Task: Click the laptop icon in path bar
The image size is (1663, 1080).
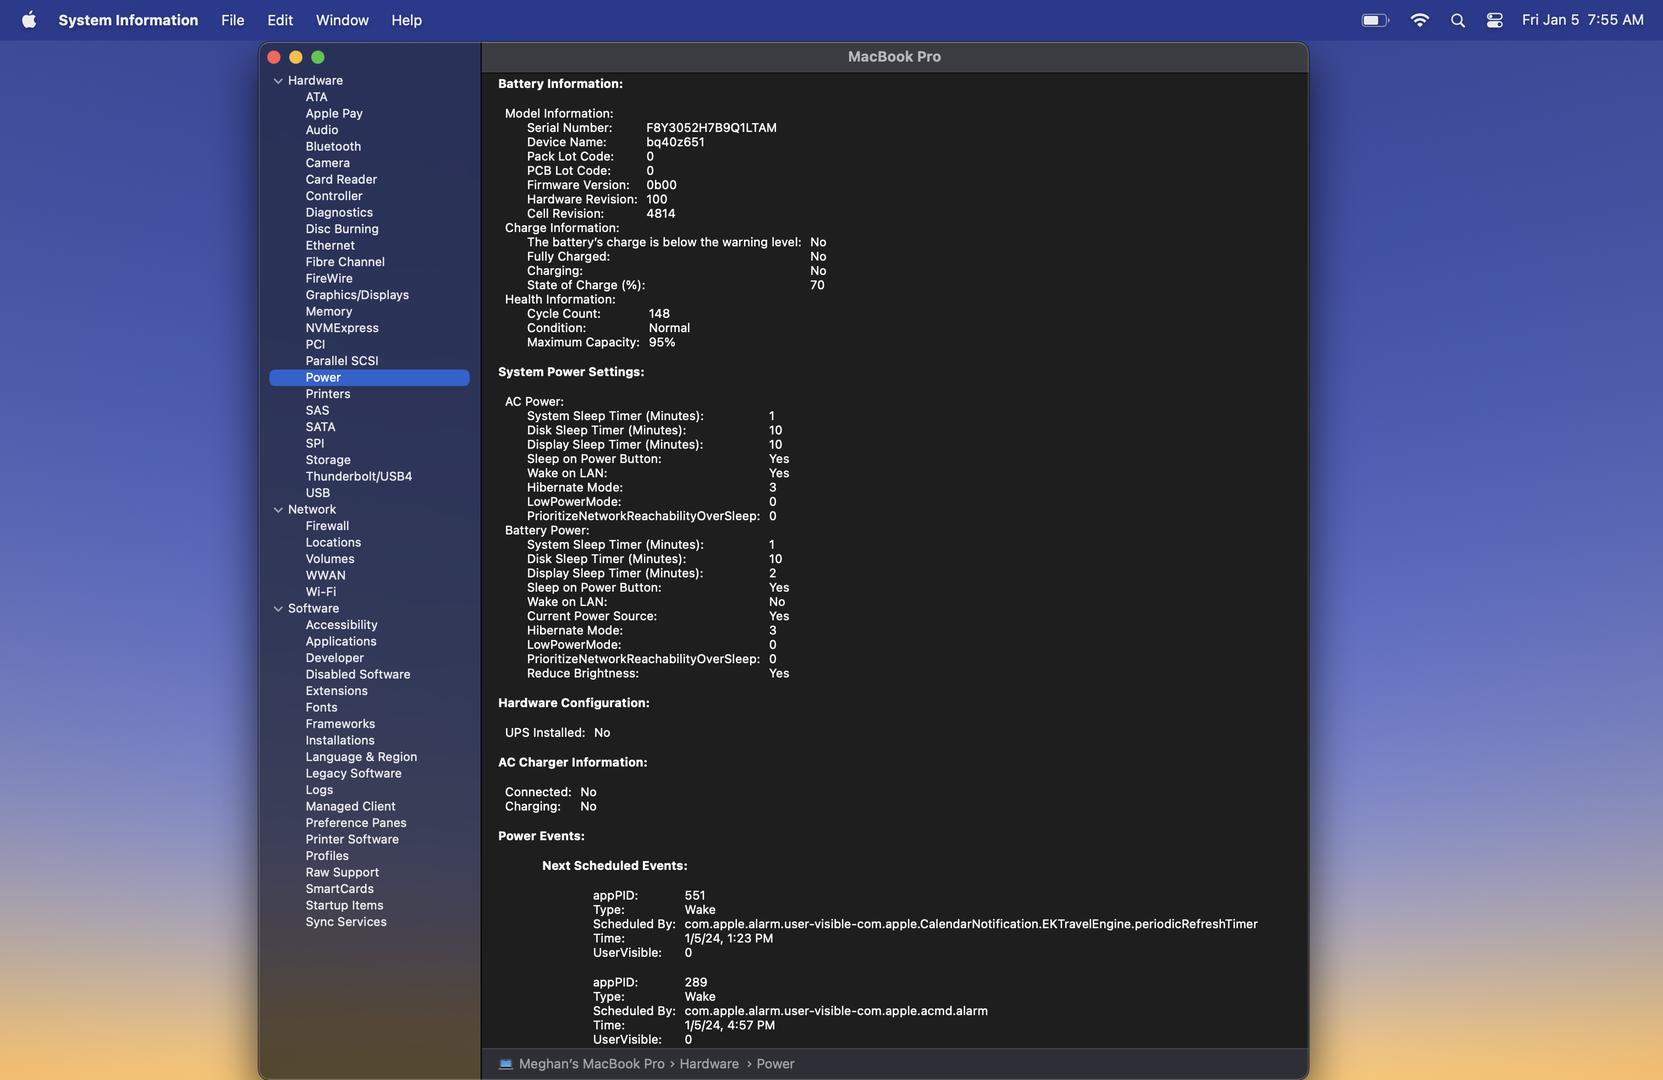Action: pyautogui.click(x=506, y=1064)
